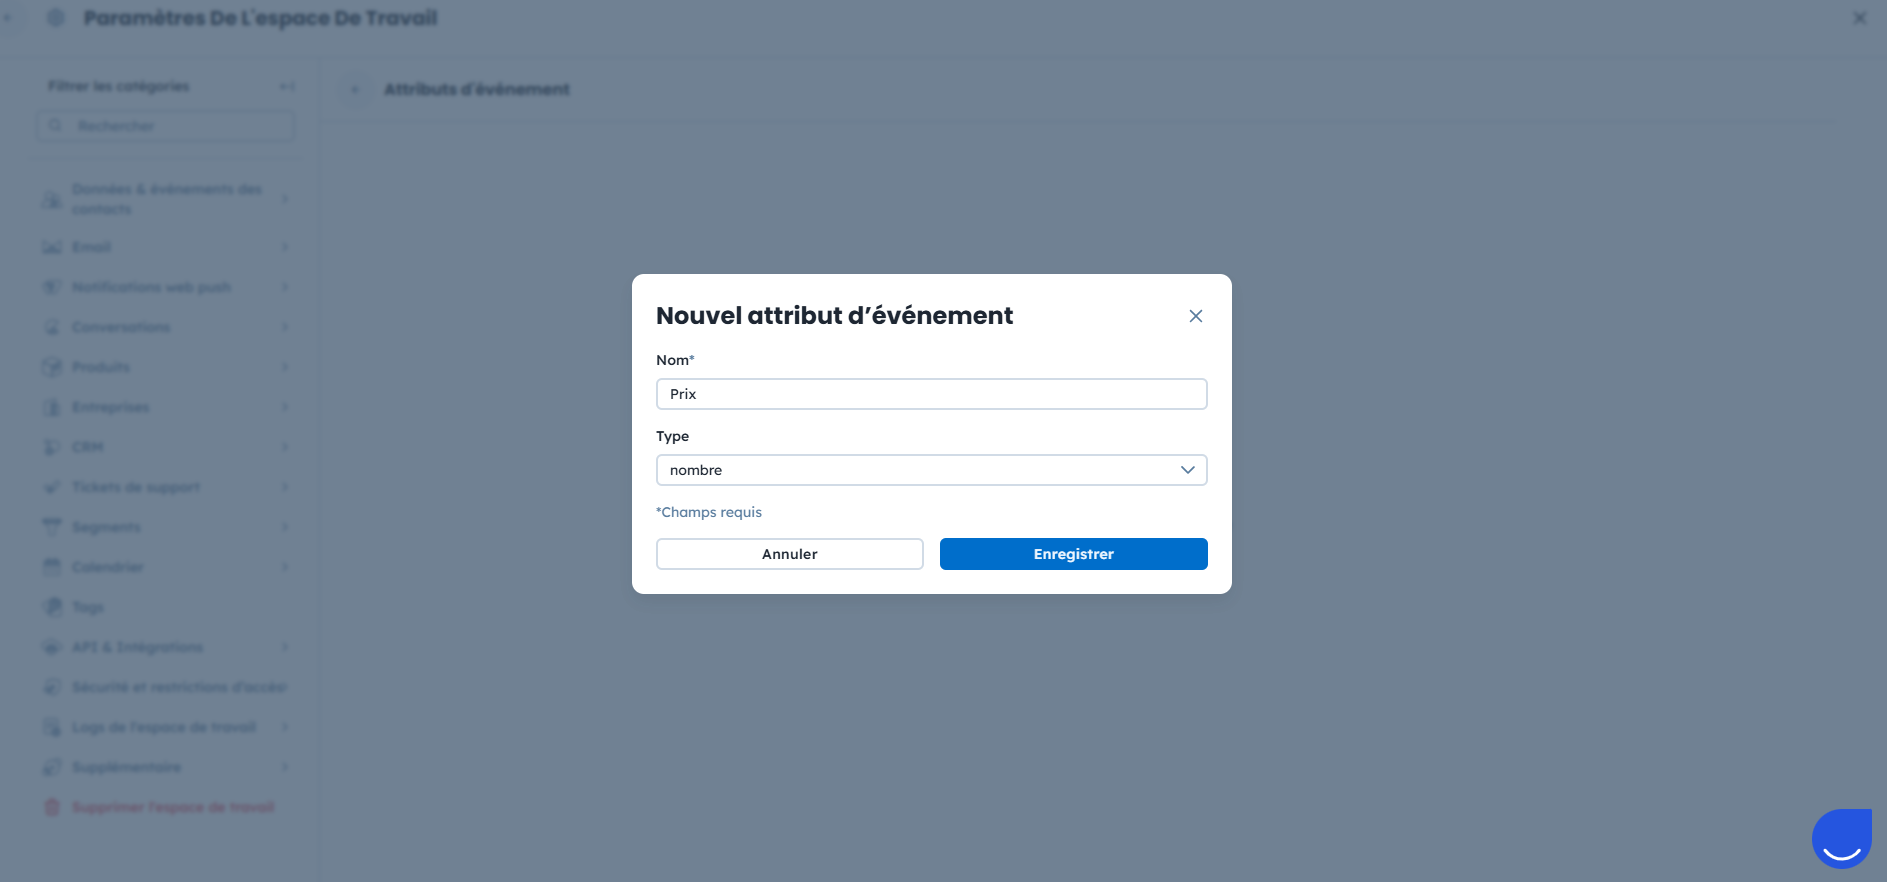Viewport: 1887px width, 882px height.
Task: Select the Entreprises category
Action: 166,407
